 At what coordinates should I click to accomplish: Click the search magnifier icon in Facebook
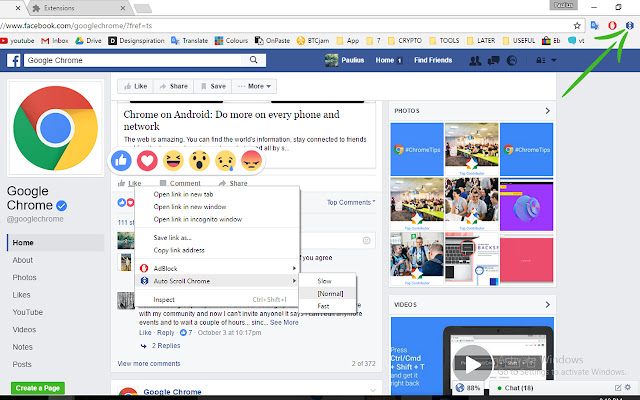coord(253,60)
